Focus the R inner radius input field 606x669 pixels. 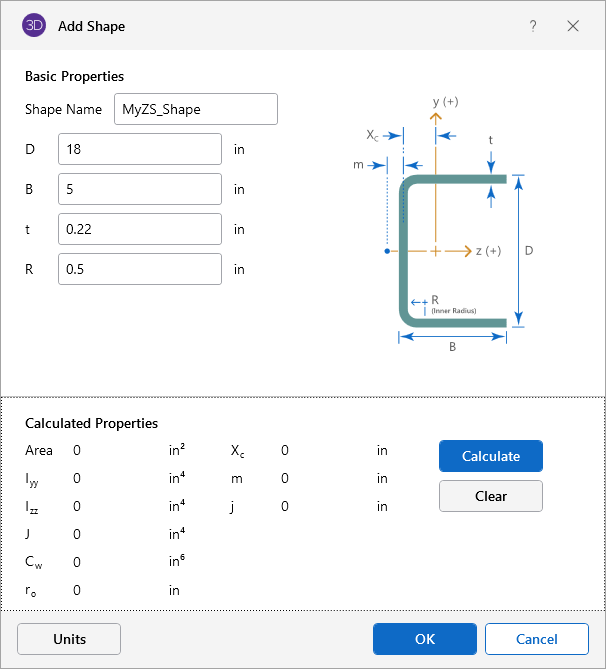(x=140, y=269)
